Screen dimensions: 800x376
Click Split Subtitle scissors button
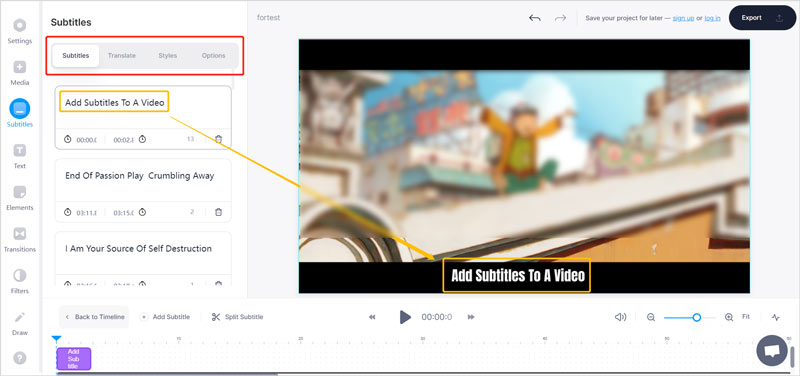pos(237,317)
